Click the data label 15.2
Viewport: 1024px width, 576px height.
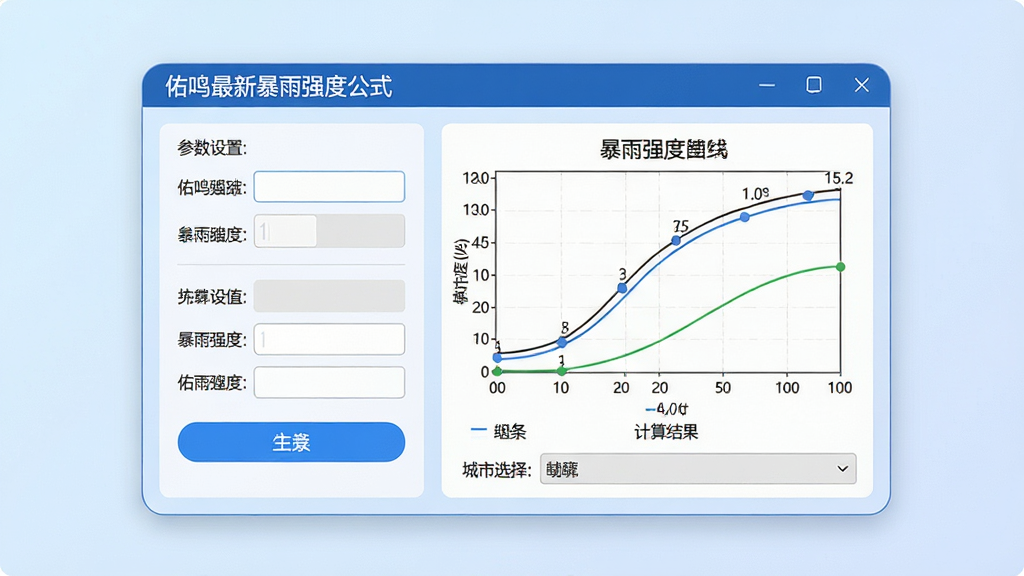tap(839, 178)
